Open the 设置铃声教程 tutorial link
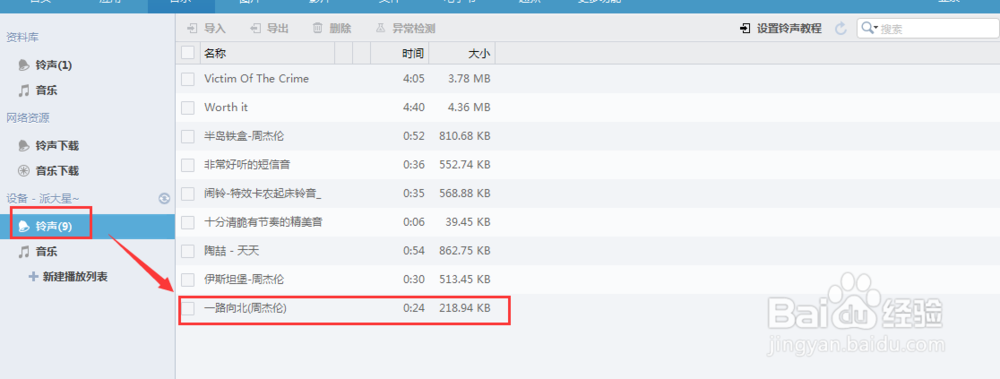 coord(781,28)
